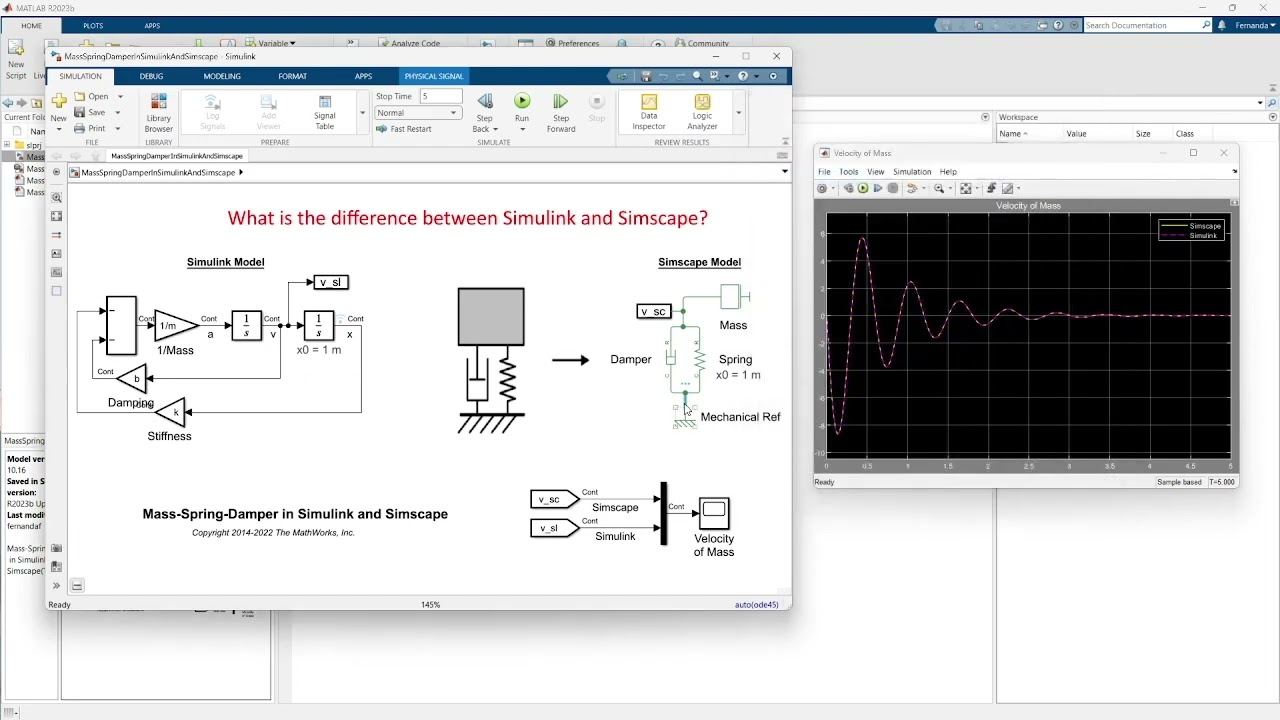Screen dimensions: 1280x720
Task: Click the MassSpringDamperInSimulinkAndSimscape model tab
Action: 177,156
